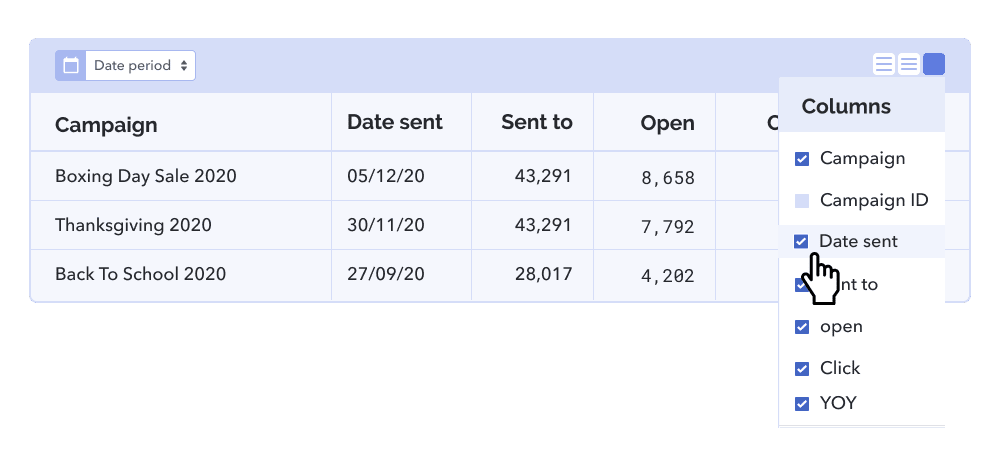Toggle the Date sent column checkbox
The height and width of the screenshot is (465, 1000).
[801, 242]
